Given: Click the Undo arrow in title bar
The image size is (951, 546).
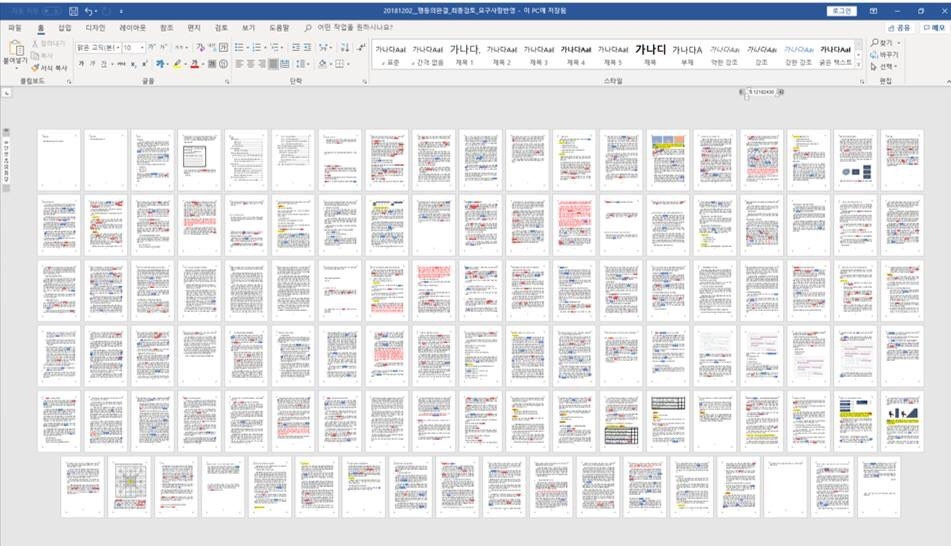Looking at the screenshot, I should [x=89, y=11].
